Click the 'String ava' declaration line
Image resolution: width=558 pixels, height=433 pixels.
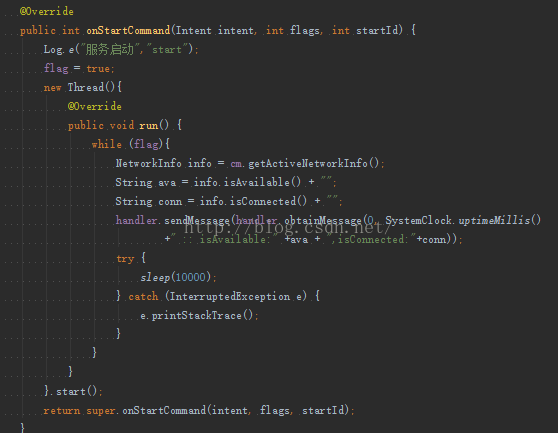click(x=226, y=183)
